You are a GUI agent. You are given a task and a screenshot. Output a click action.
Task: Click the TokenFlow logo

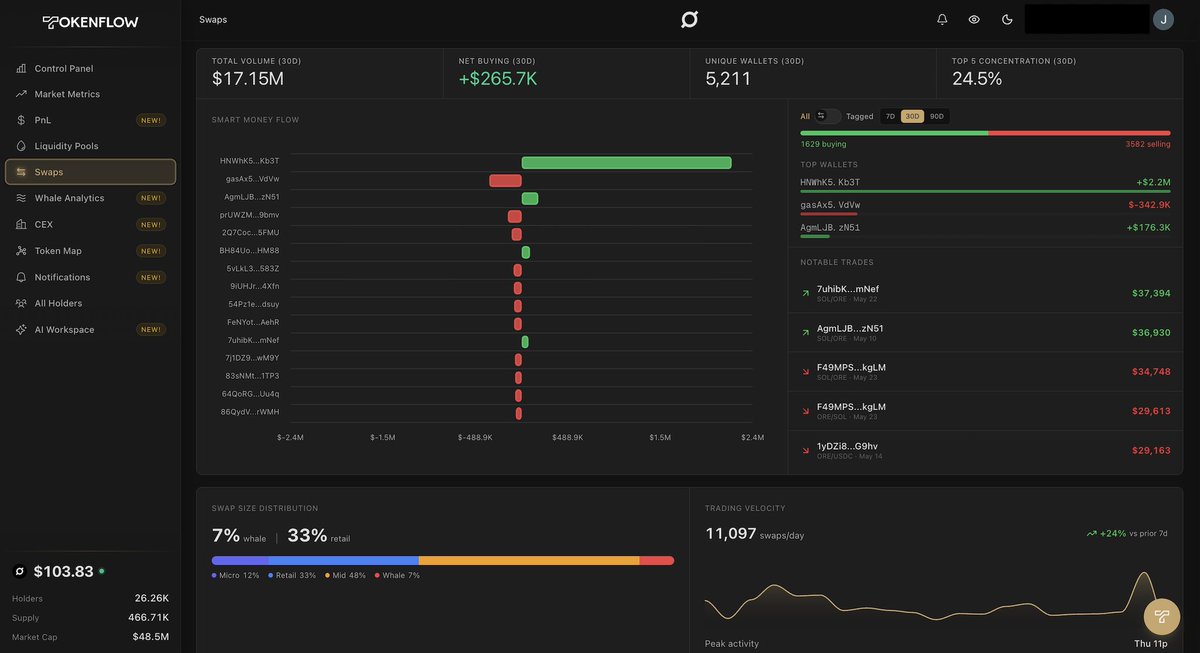pyautogui.click(x=90, y=22)
